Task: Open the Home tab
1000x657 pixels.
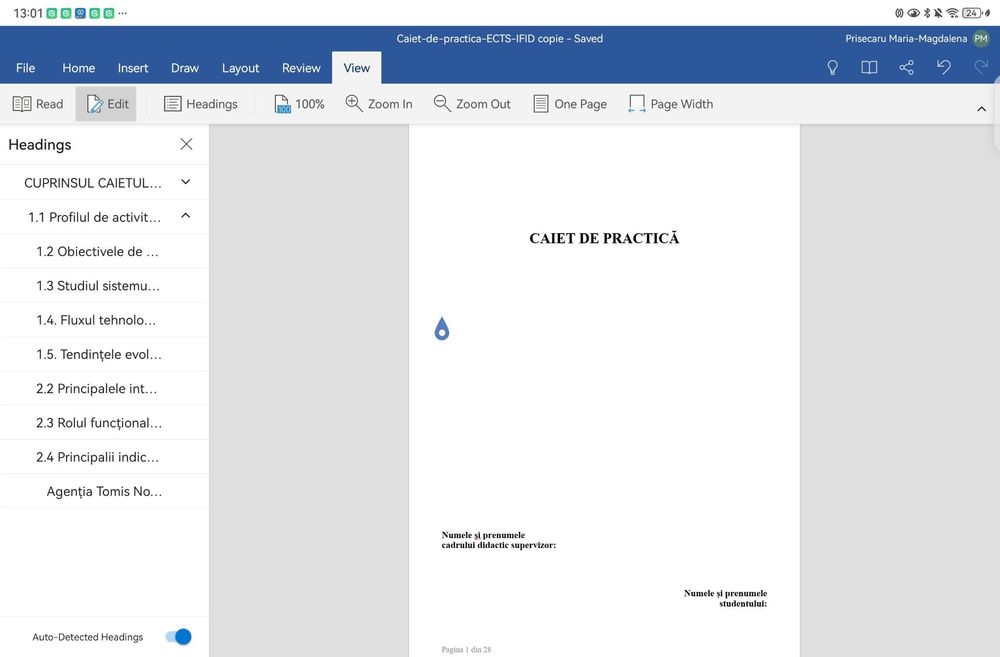Action: pos(78,68)
